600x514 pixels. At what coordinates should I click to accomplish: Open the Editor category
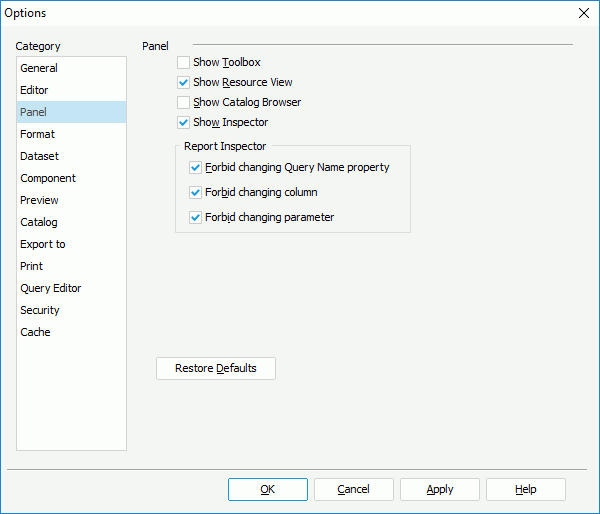[71, 90]
